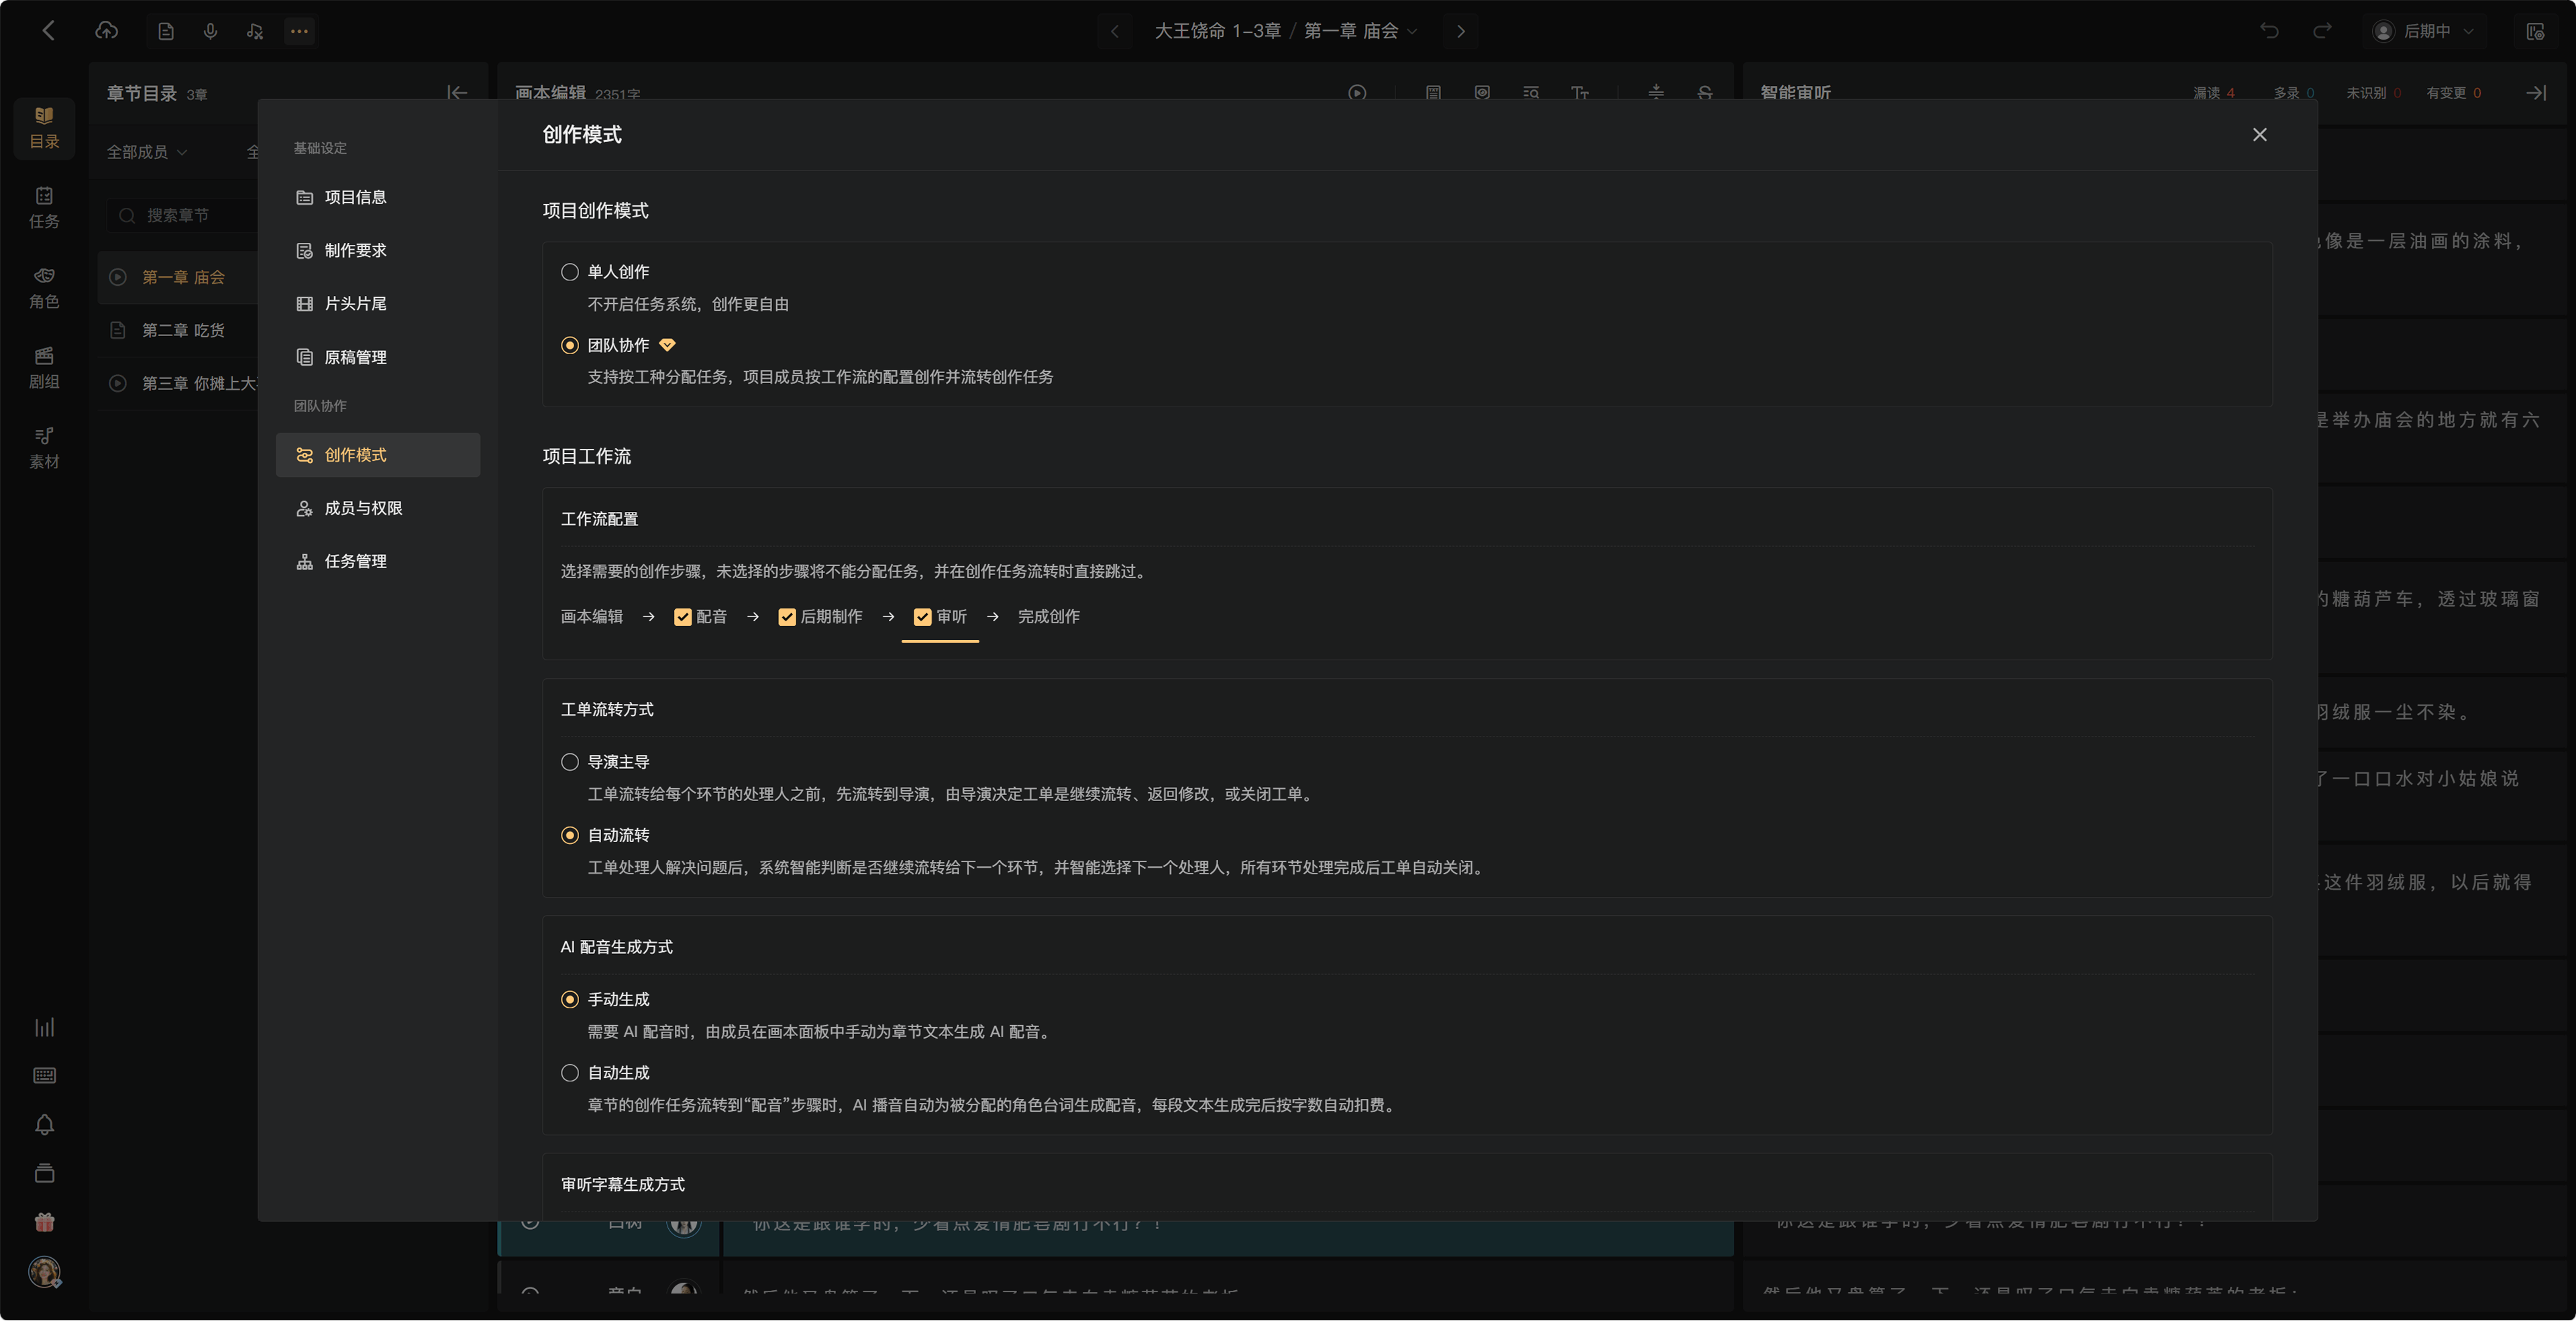Click the play icon in 画本编辑 toolbar
The image size is (2576, 1321).
point(1357,93)
